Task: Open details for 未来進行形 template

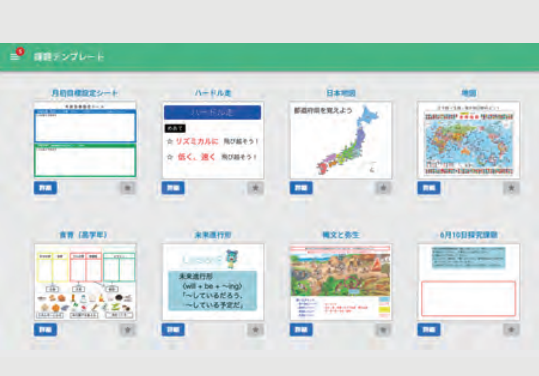Action: tap(173, 330)
